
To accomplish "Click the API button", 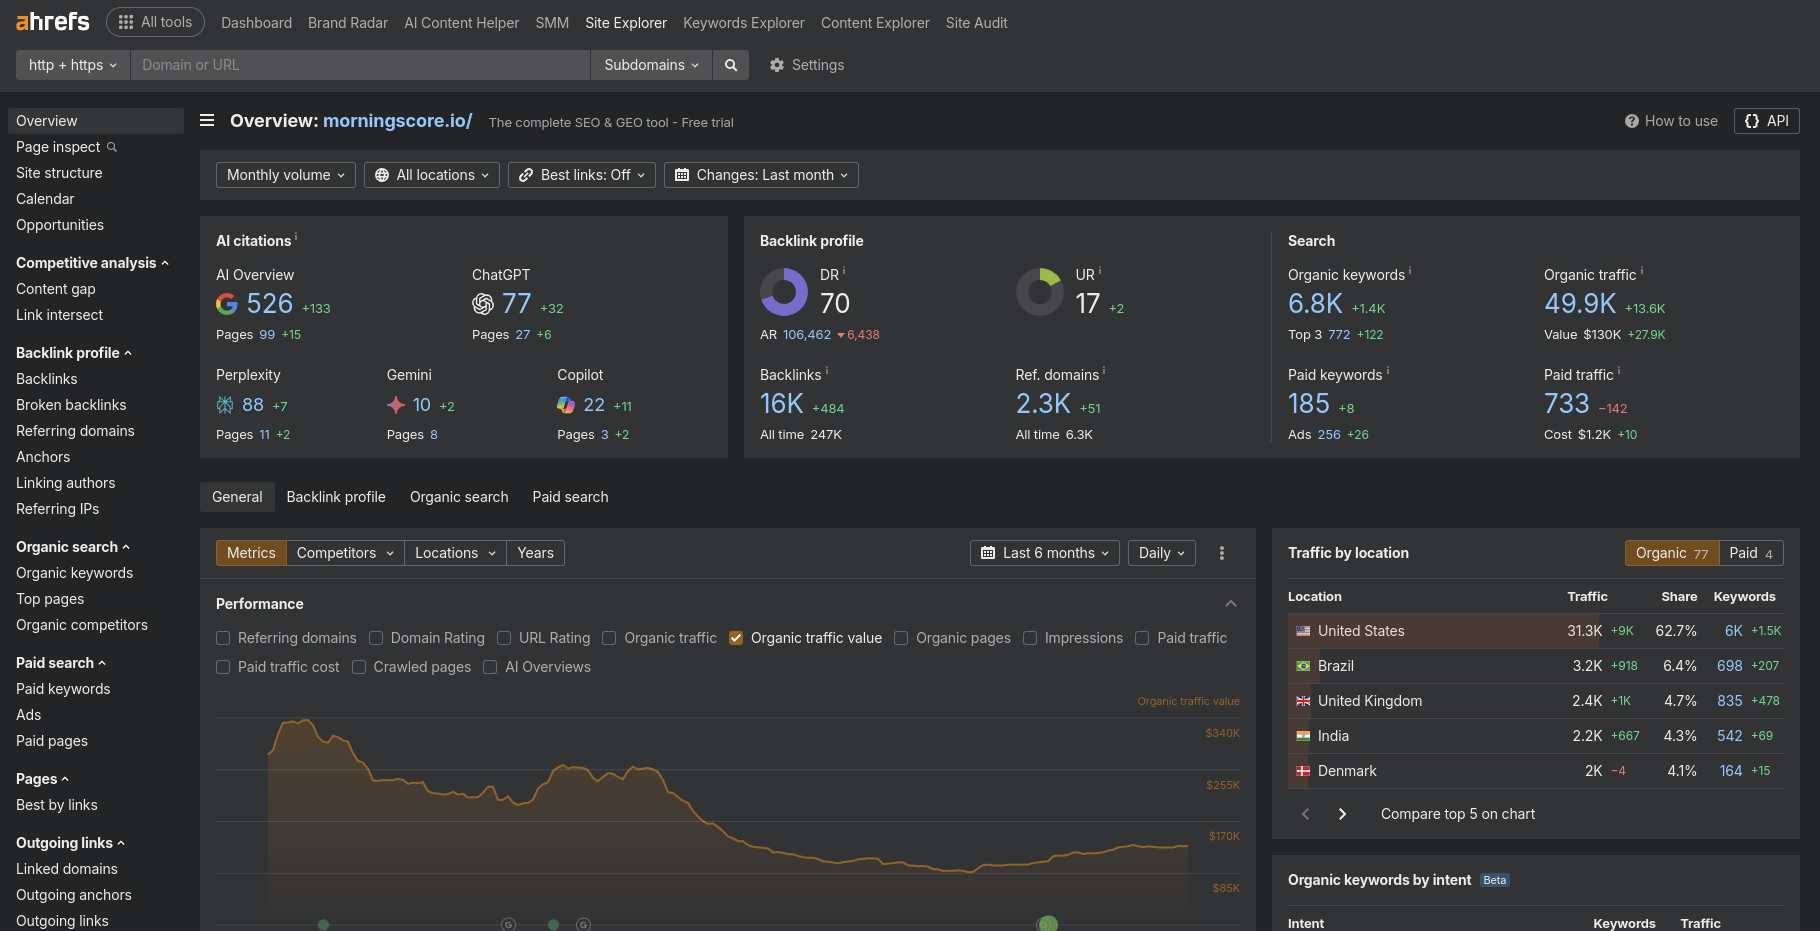I will [1766, 121].
